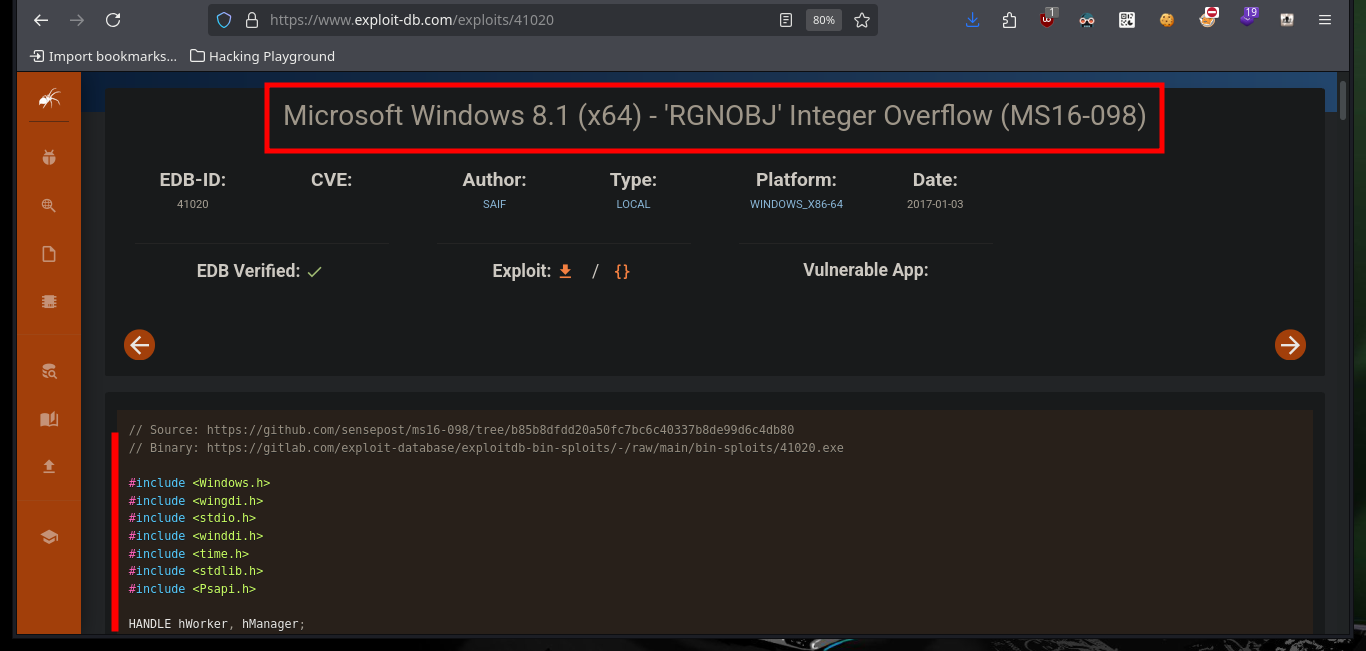Open the FoxyProxy extension icon
Image resolution: width=1366 pixels, height=651 pixels.
(1208, 18)
